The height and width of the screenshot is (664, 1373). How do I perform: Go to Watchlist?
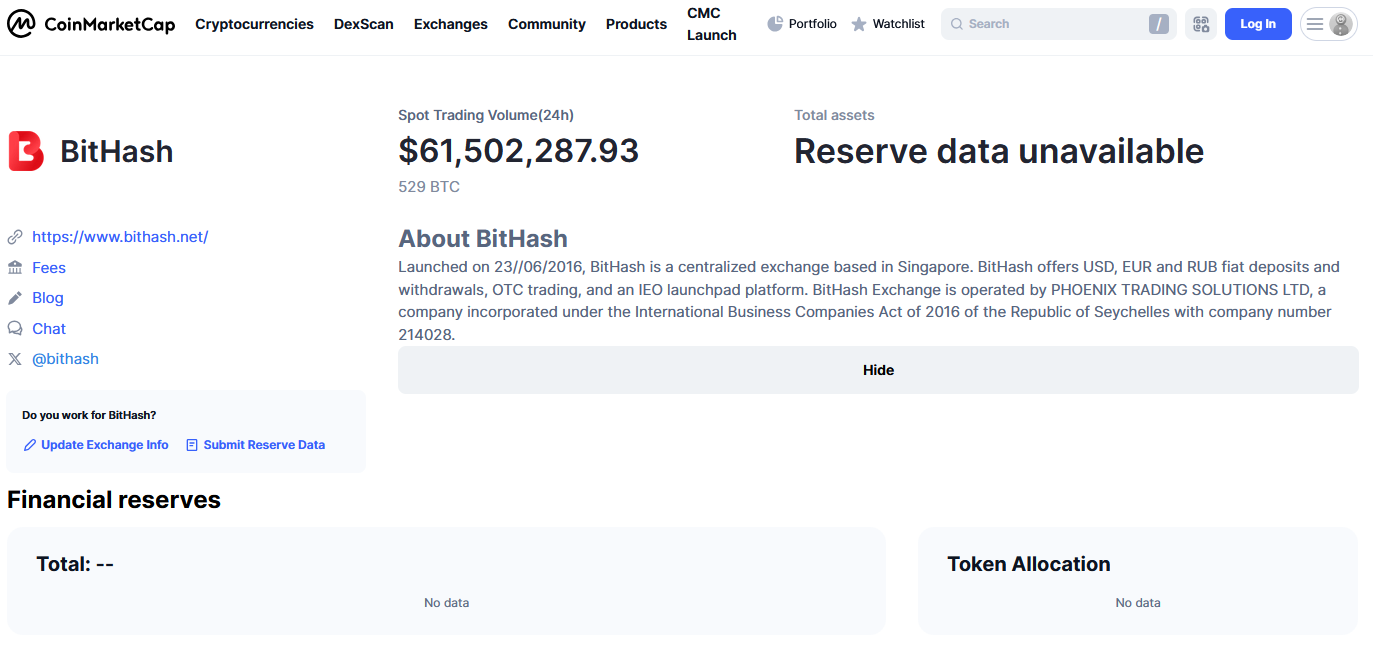[x=888, y=24]
